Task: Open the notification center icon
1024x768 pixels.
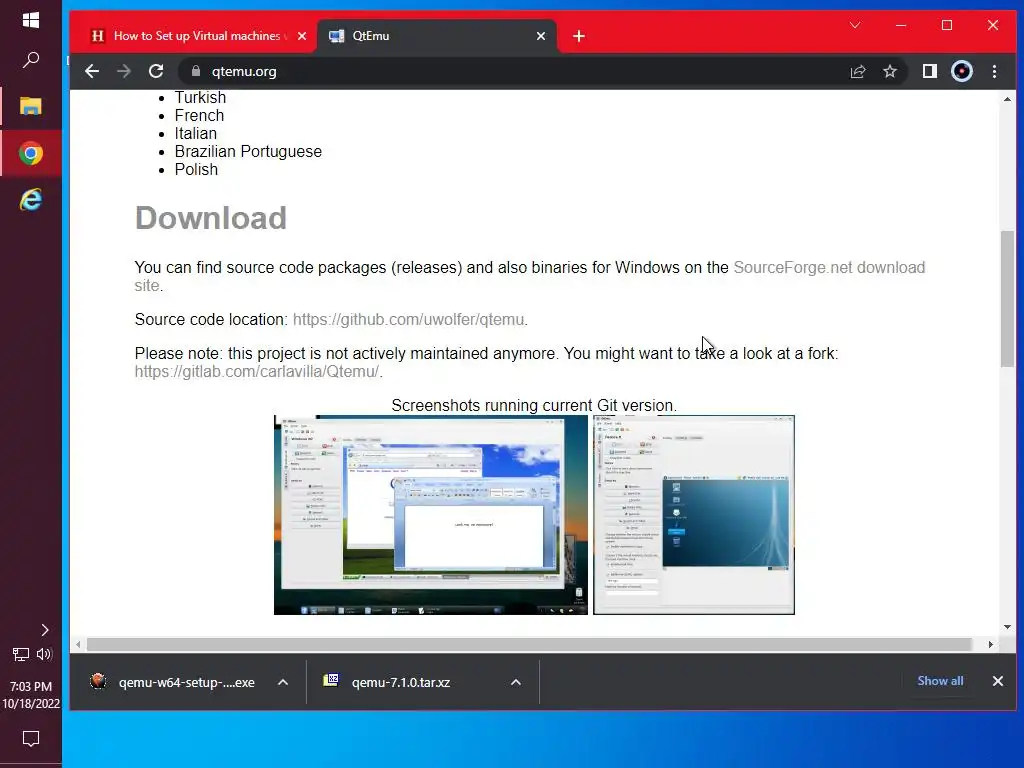Action: click(31, 739)
